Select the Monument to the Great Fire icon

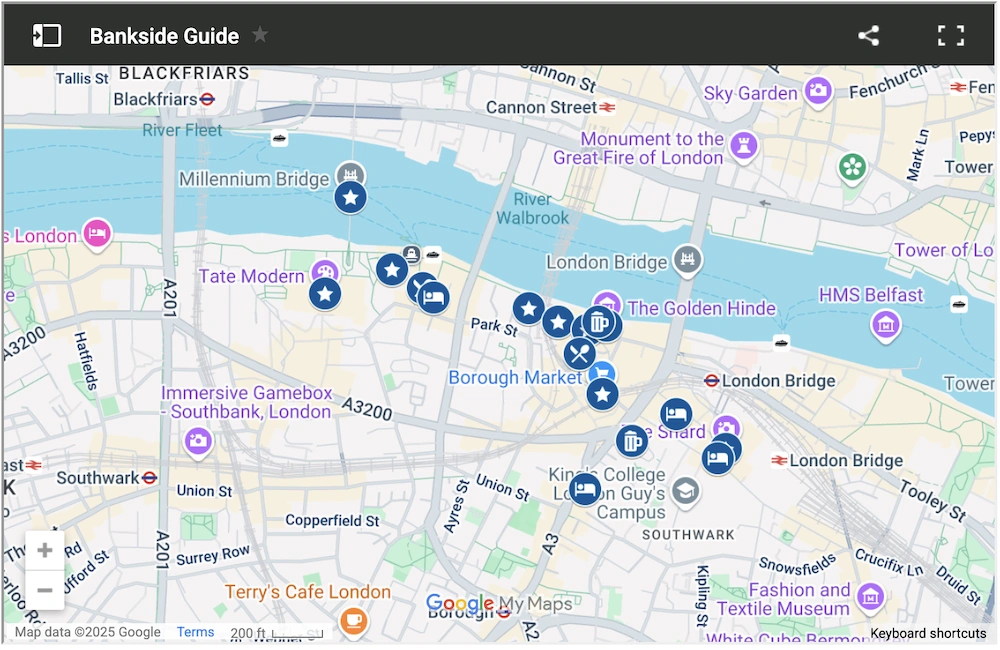(743, 147)
